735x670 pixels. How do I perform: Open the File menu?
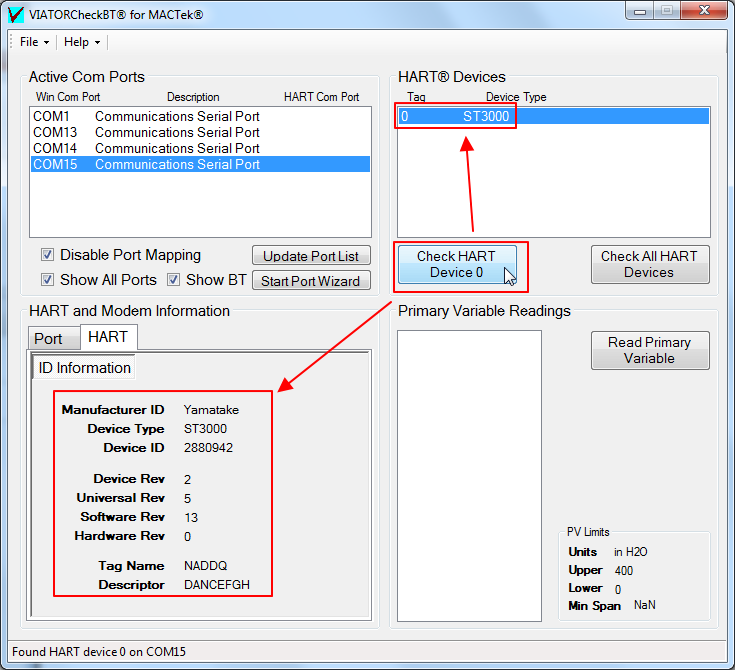click(34, 42)
